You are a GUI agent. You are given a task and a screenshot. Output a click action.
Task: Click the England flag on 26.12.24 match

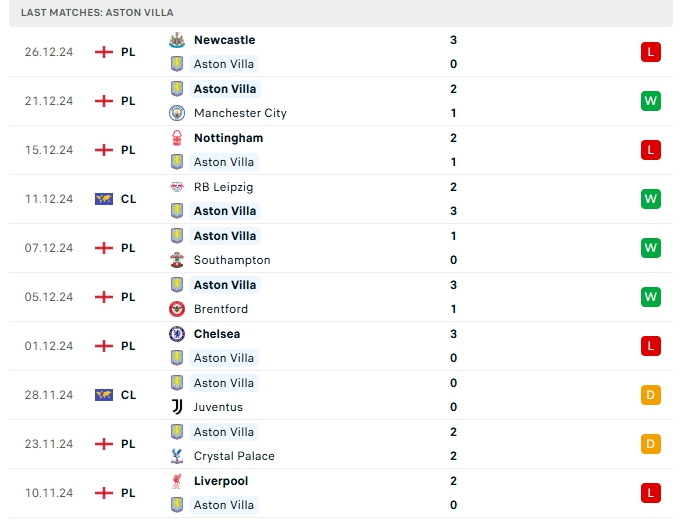(103, 52)
